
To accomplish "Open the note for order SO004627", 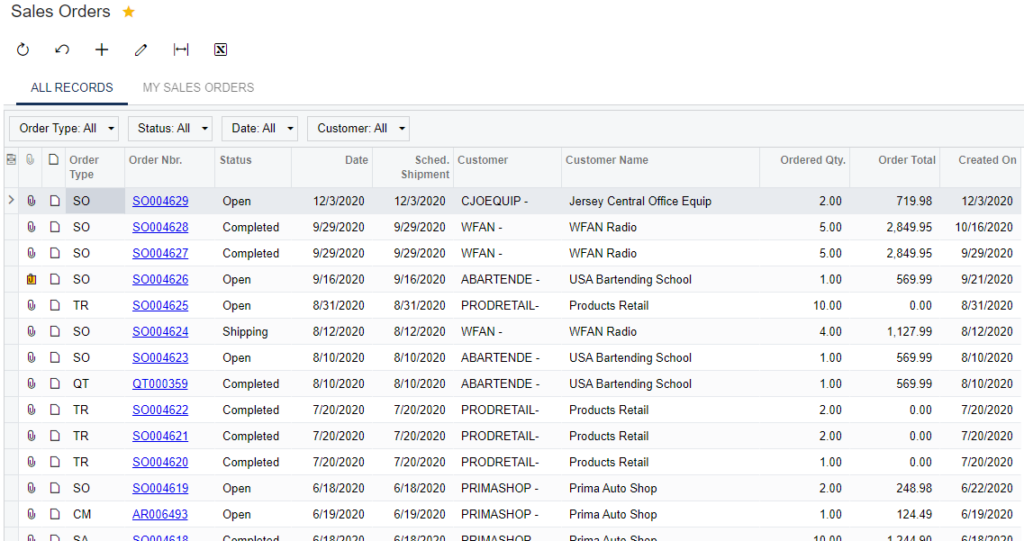I will (x=55, y=254).
